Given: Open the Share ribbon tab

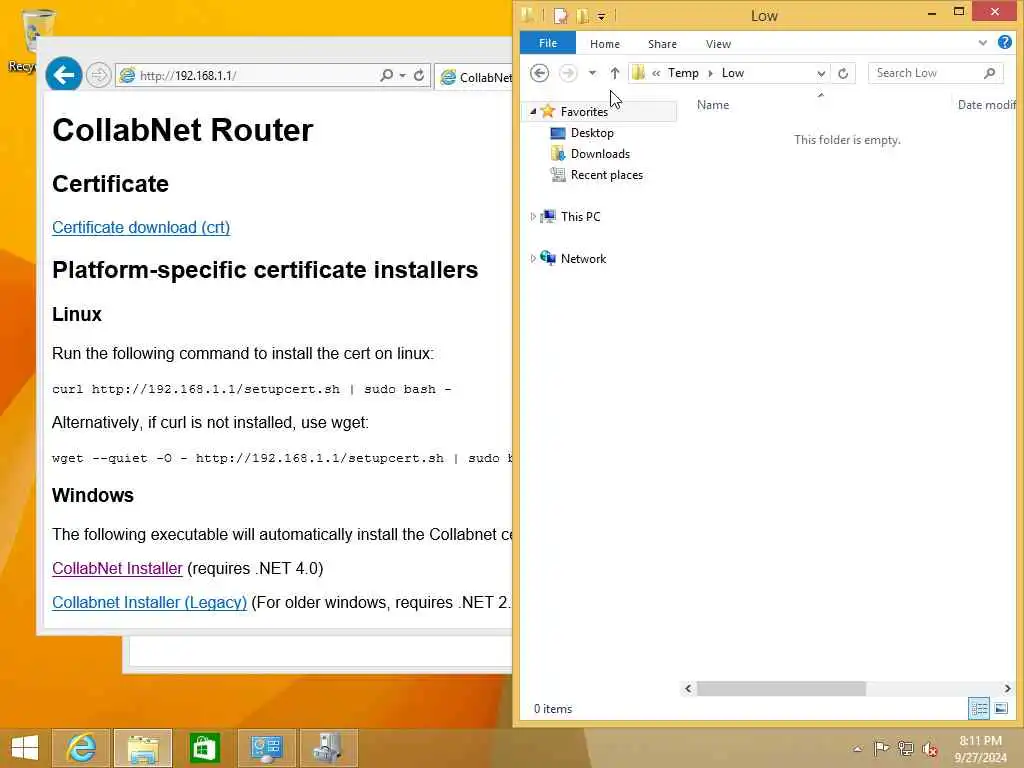Looking at the screenshot, I should 662,44.
